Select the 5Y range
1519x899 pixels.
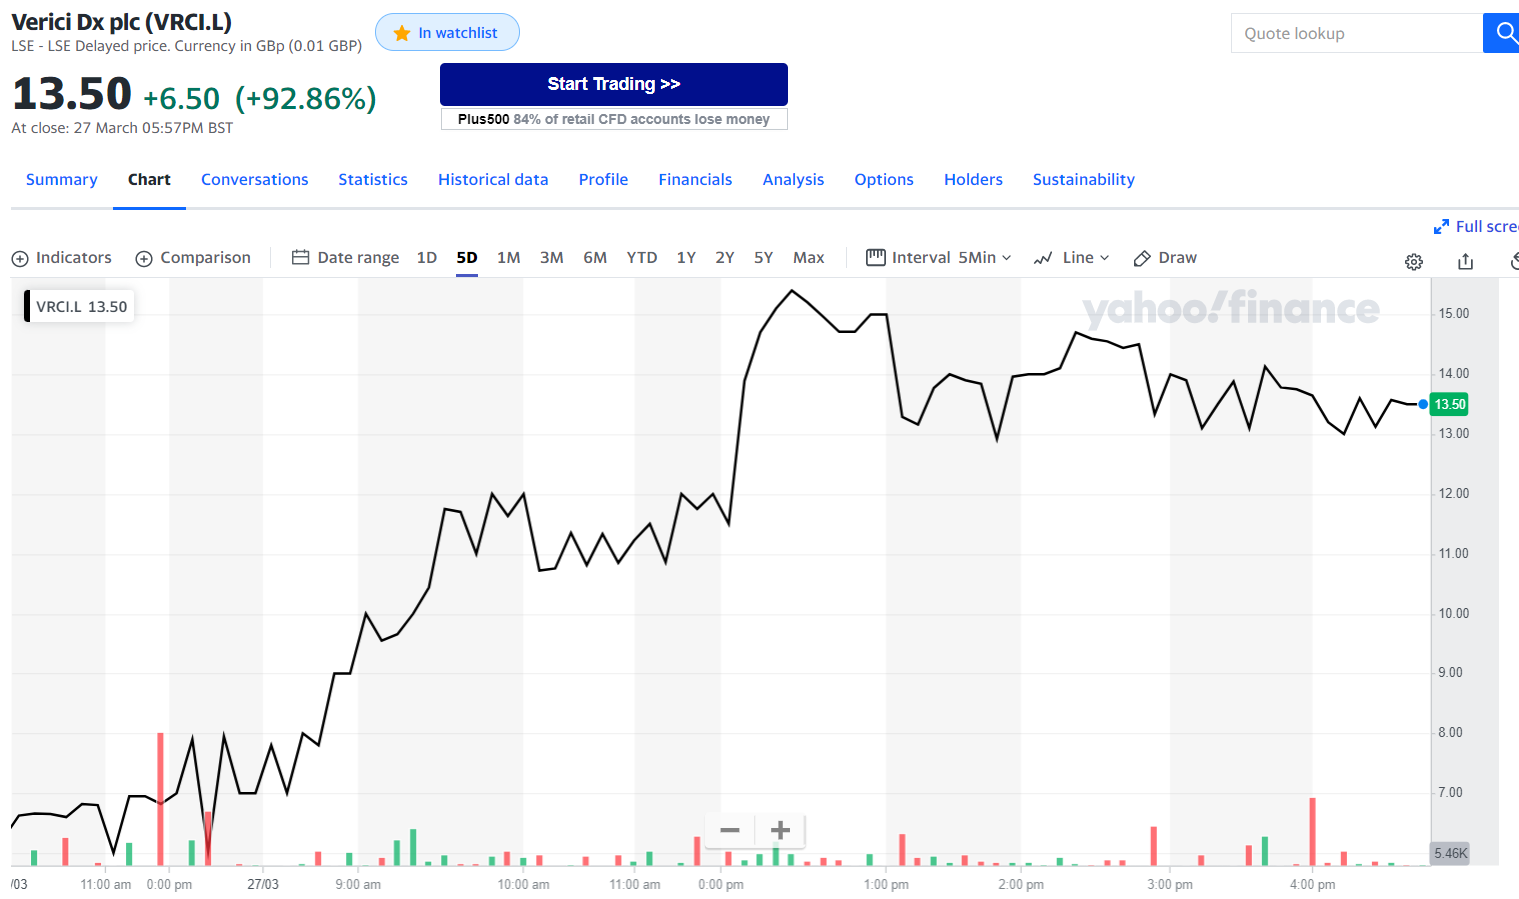[764, 257]
